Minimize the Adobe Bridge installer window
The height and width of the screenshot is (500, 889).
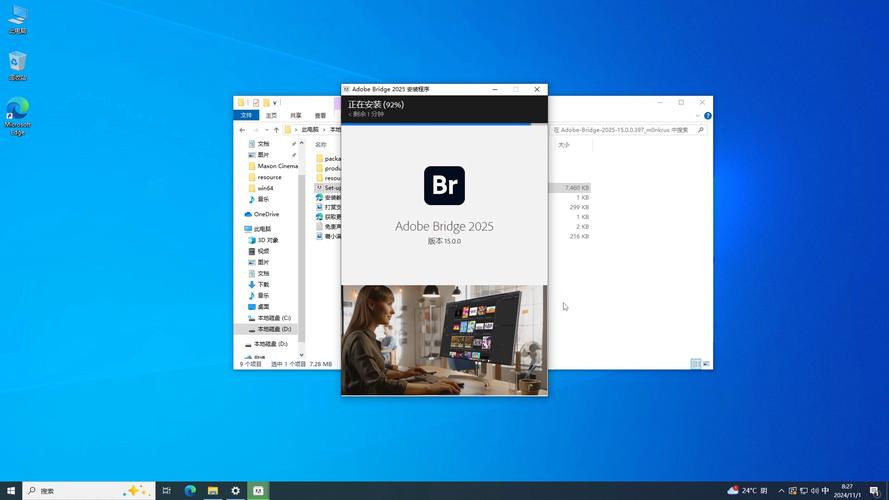[495, 89]
